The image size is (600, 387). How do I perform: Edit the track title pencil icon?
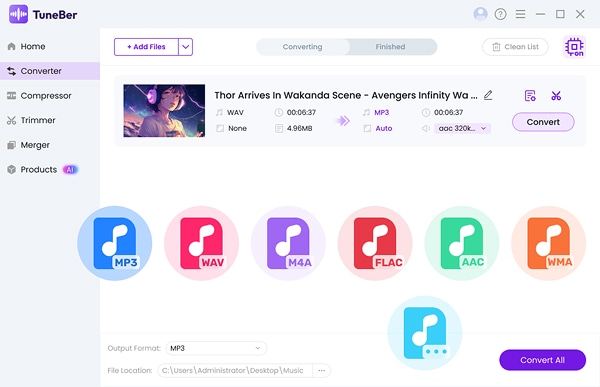(488, 95)
